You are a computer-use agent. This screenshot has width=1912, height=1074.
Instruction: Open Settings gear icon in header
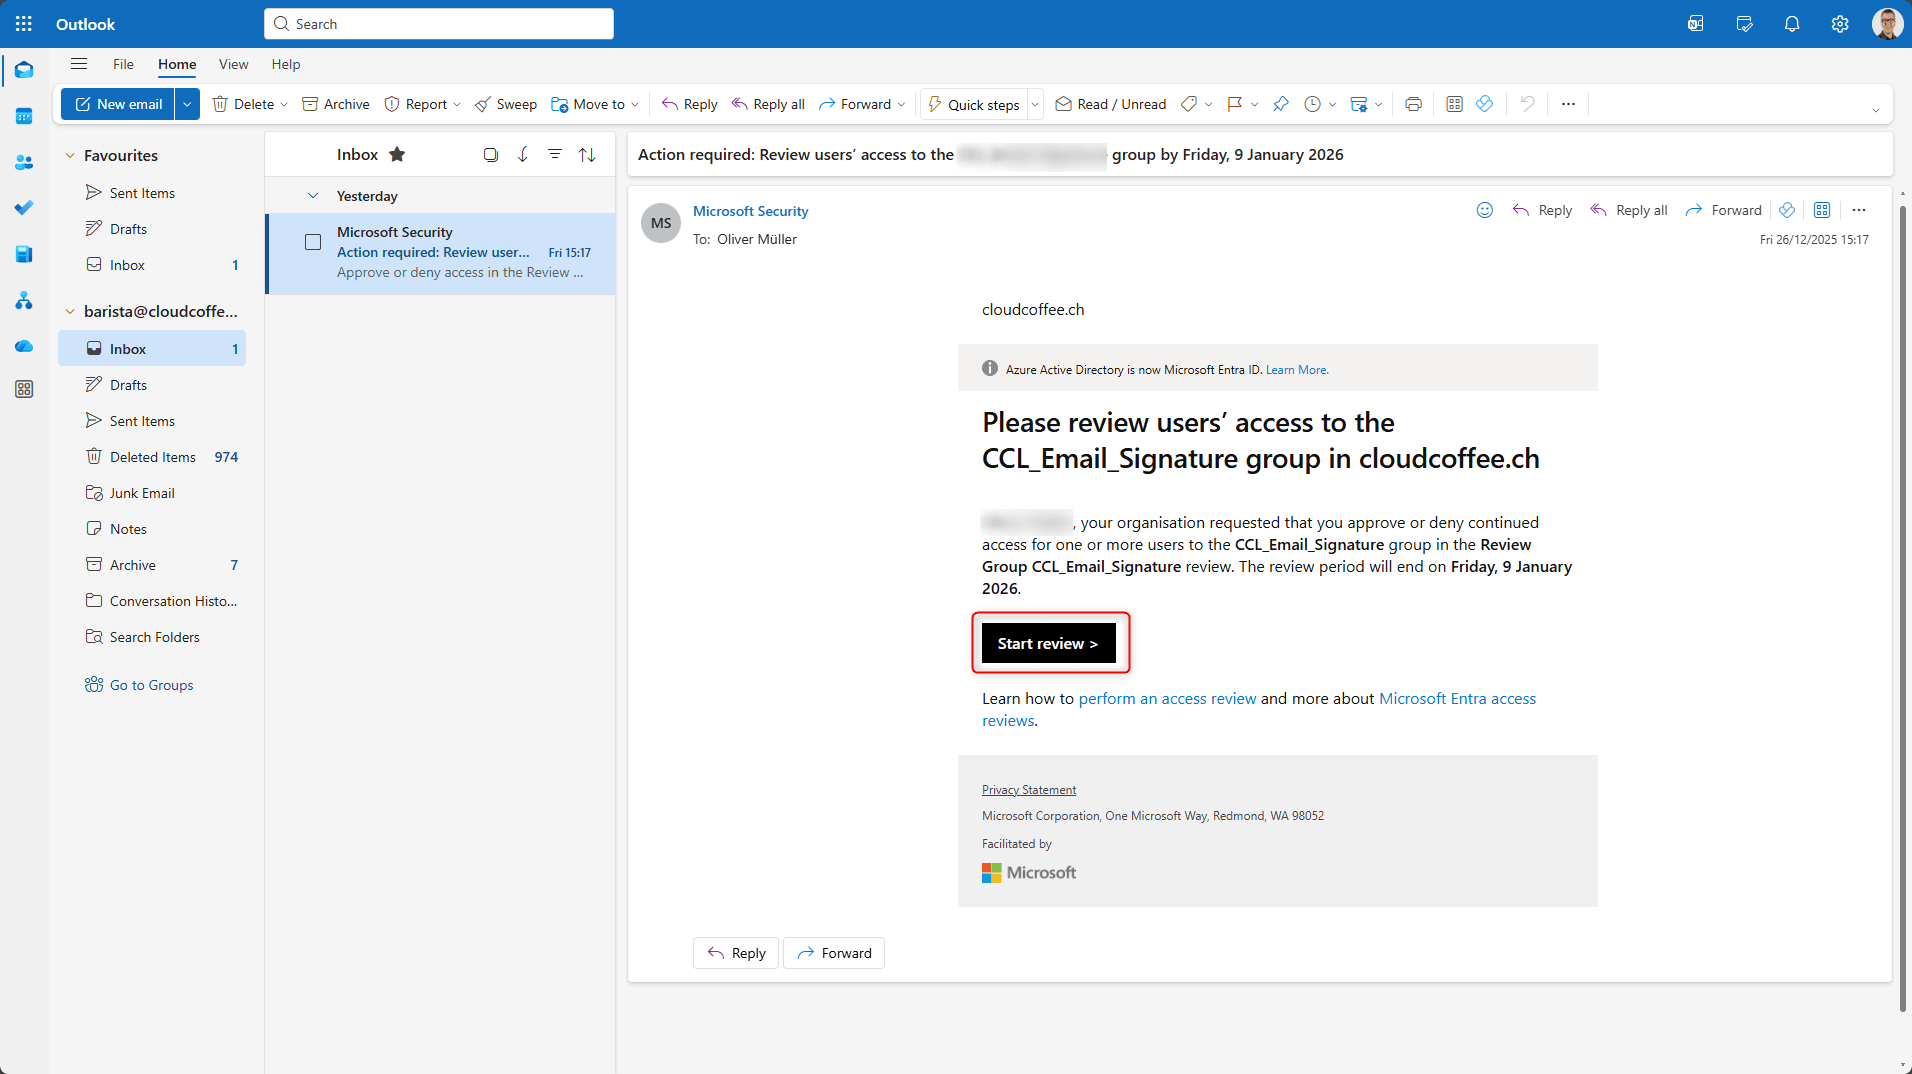[x=1839, y=24]
